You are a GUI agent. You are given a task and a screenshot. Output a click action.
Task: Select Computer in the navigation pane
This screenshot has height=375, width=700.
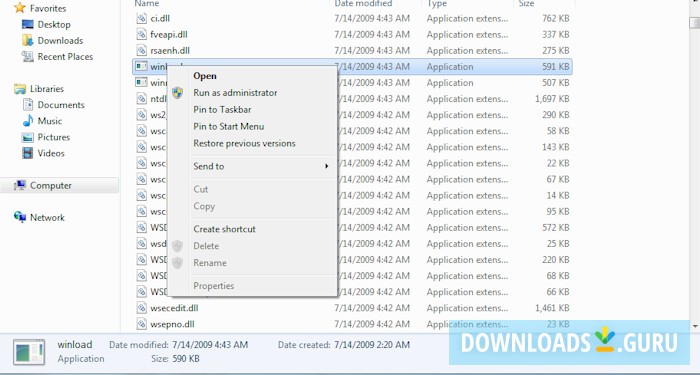pyautogui.click(x=51, y=185)
